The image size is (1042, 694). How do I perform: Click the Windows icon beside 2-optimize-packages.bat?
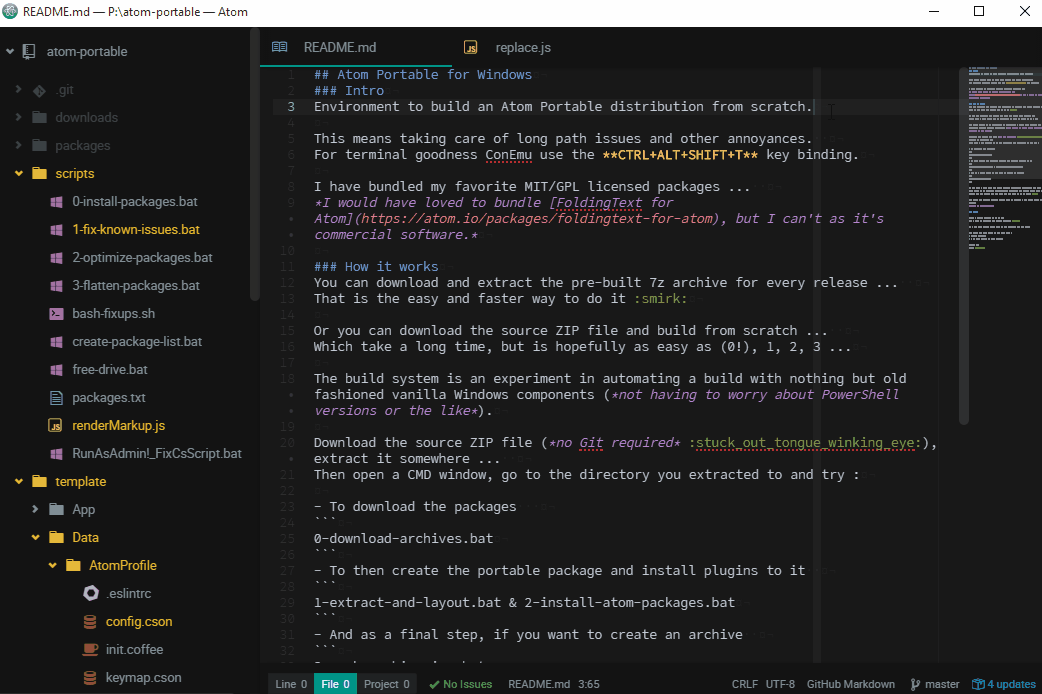click(56, 257)
